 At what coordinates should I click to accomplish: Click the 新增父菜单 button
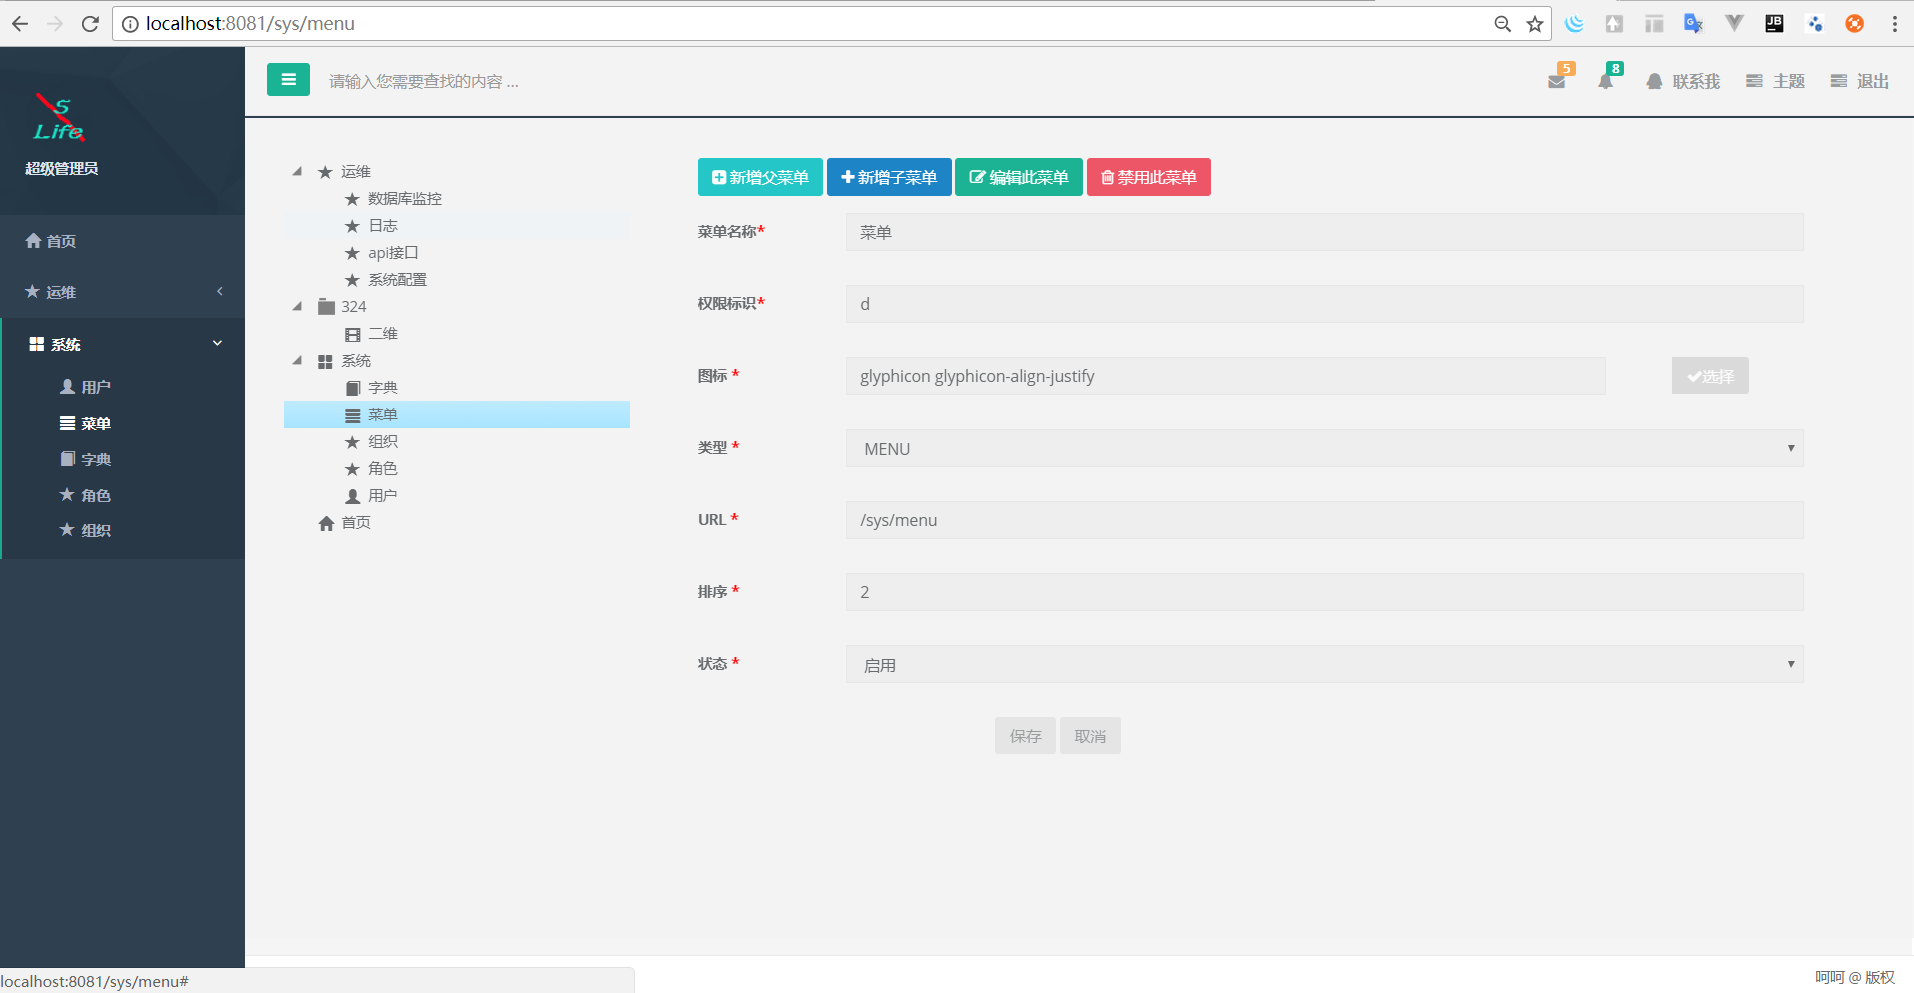pyautogui.click(x=760, y=177)
